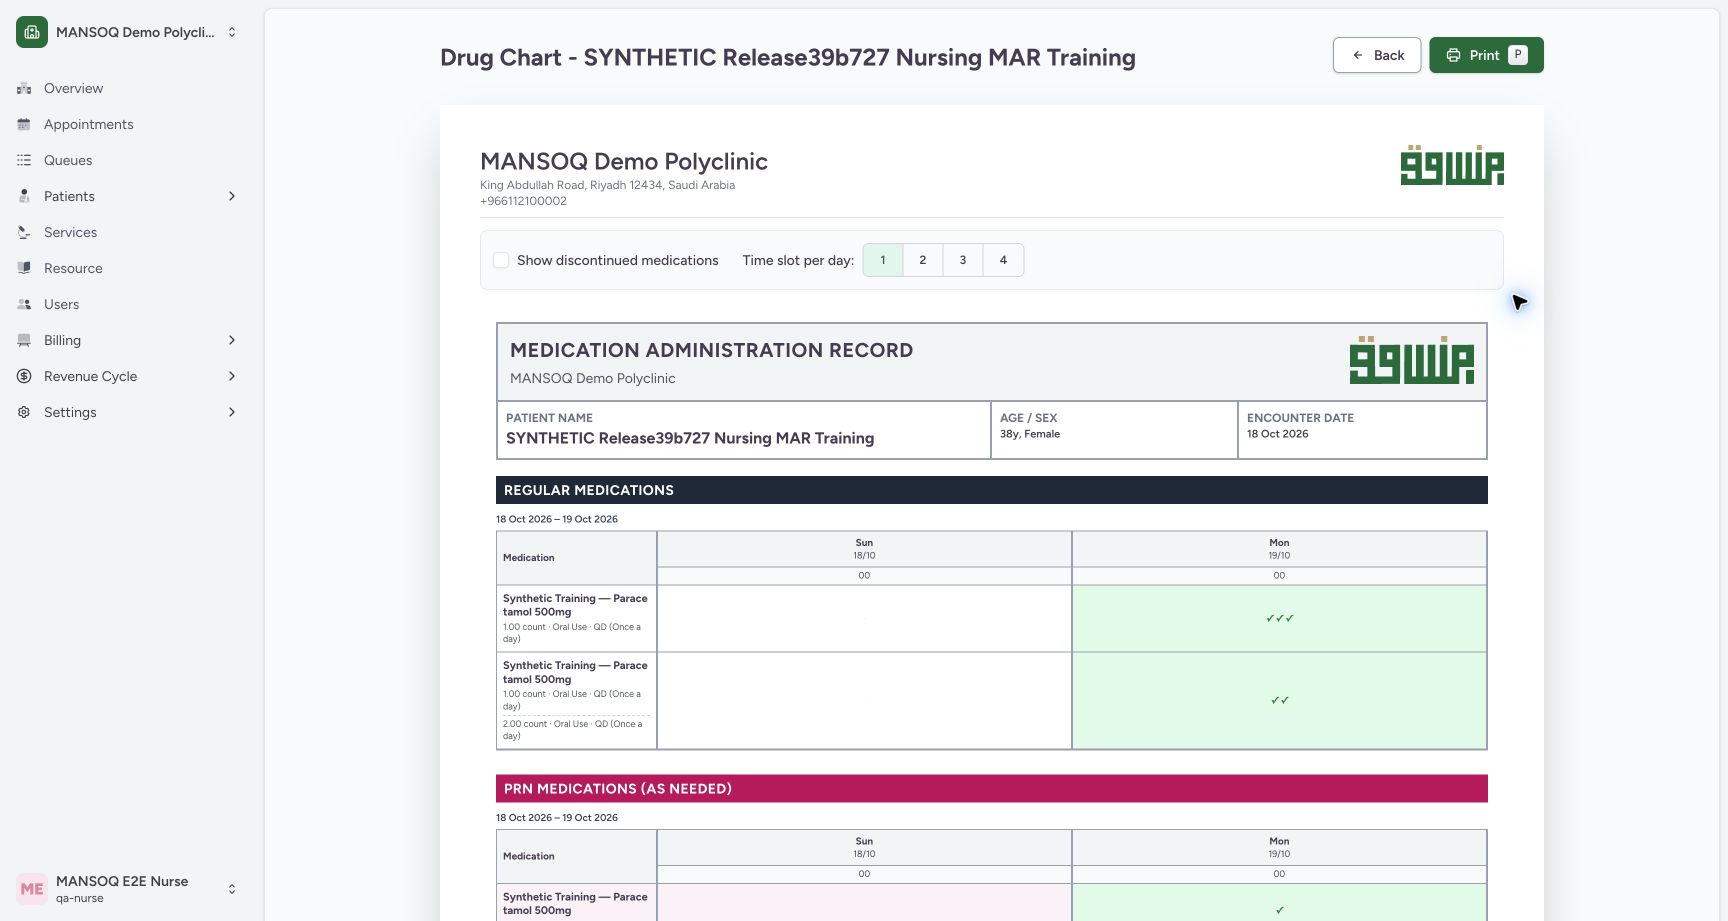Click the printer icon in Print button
1728x921 pixels.
point(1453,55)
